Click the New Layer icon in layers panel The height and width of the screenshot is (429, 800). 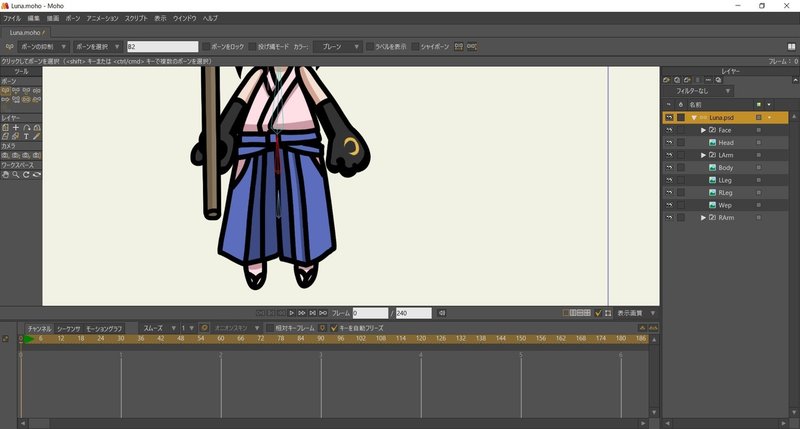click(666, 80)
